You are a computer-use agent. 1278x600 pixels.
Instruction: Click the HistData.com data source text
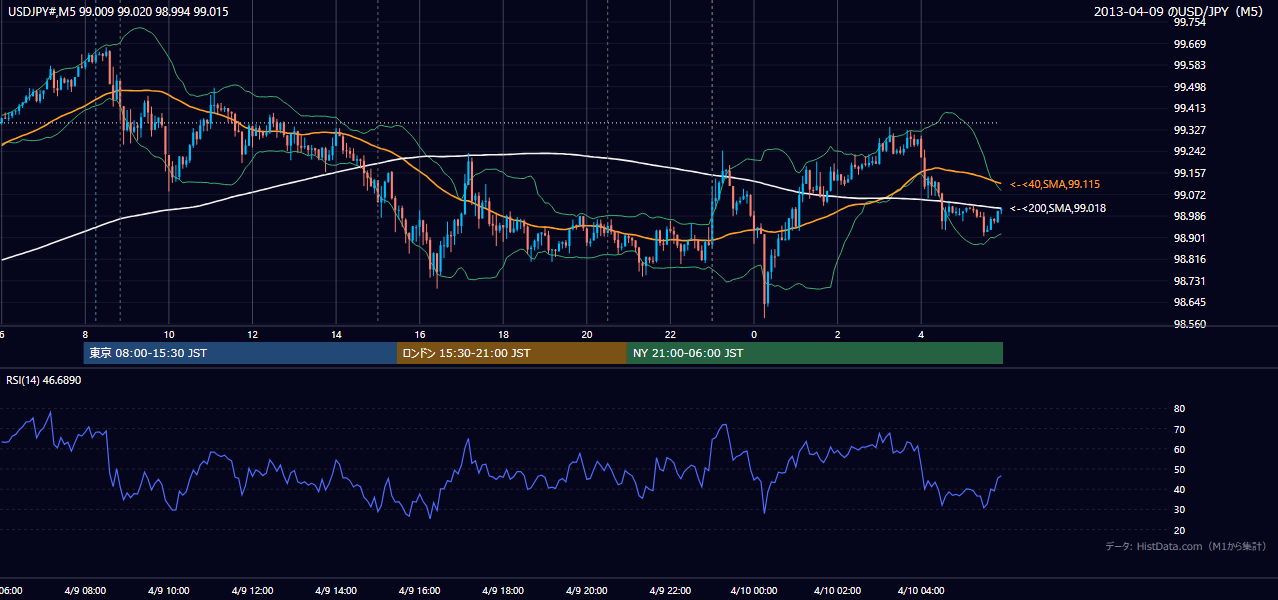pyautogui.click(x=1185, y=547)
